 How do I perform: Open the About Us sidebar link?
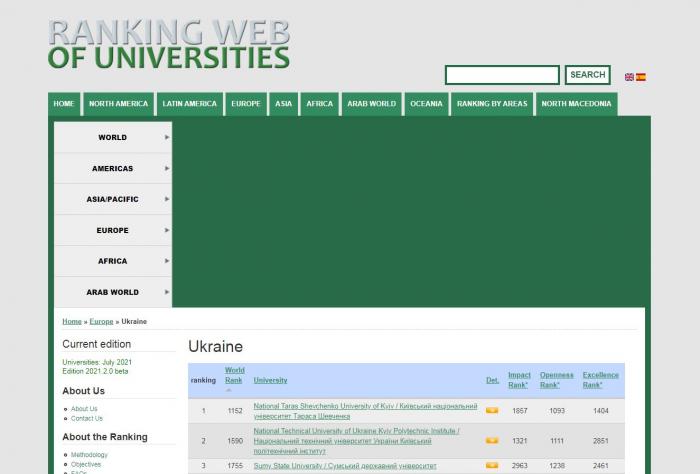point(84,409)
